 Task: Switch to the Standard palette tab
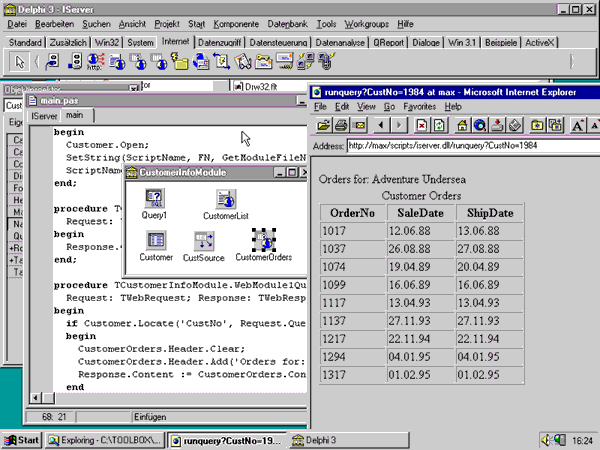click(x=25, y=42)
